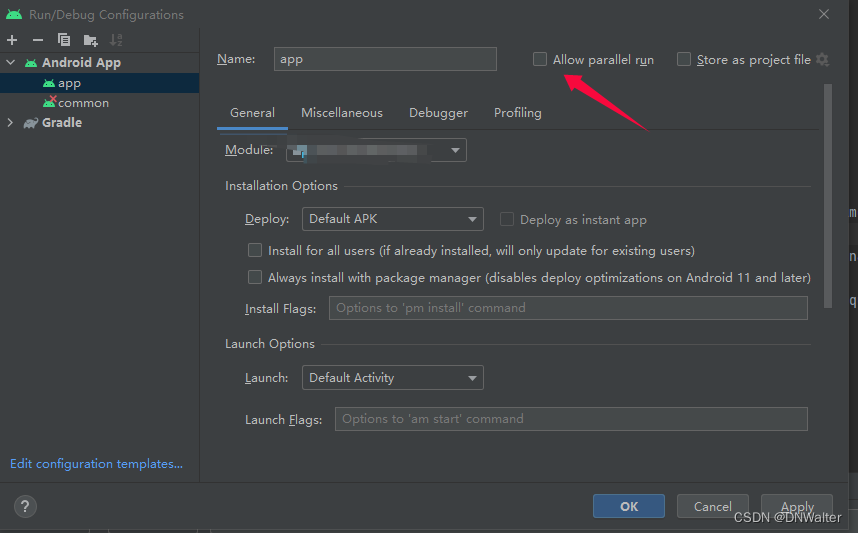Open the Miscellaneous tab
The width and height of the screenshot is (858, 533).
point(342,113)
